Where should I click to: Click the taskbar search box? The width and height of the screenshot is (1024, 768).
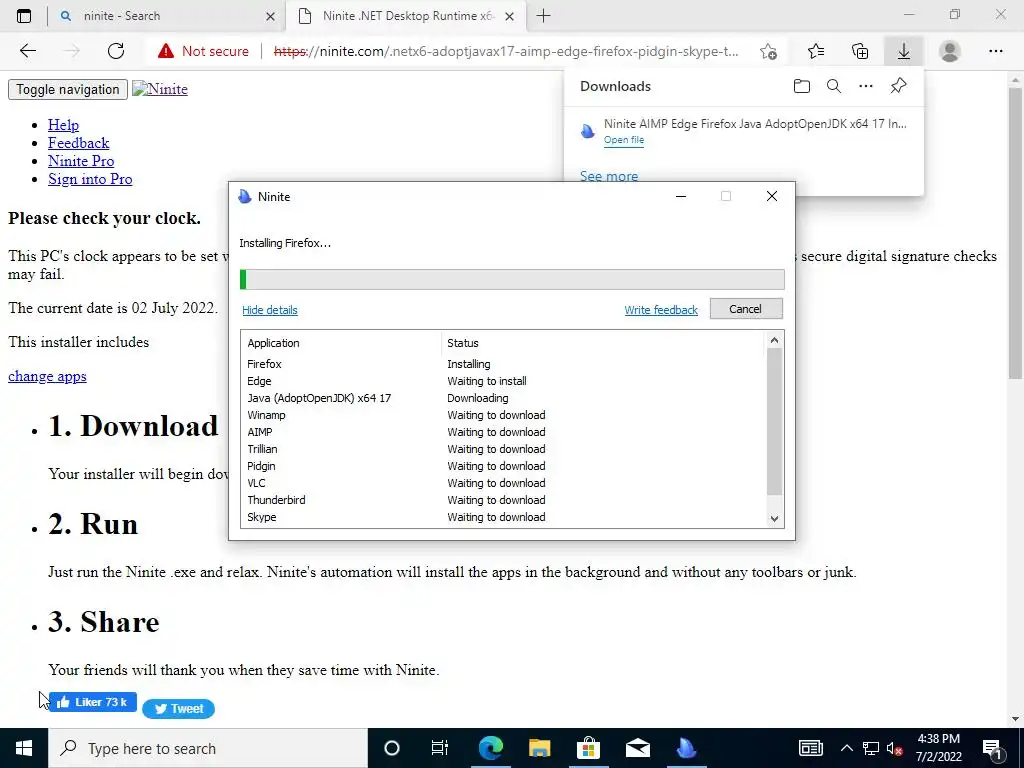[x=208, y=748]
